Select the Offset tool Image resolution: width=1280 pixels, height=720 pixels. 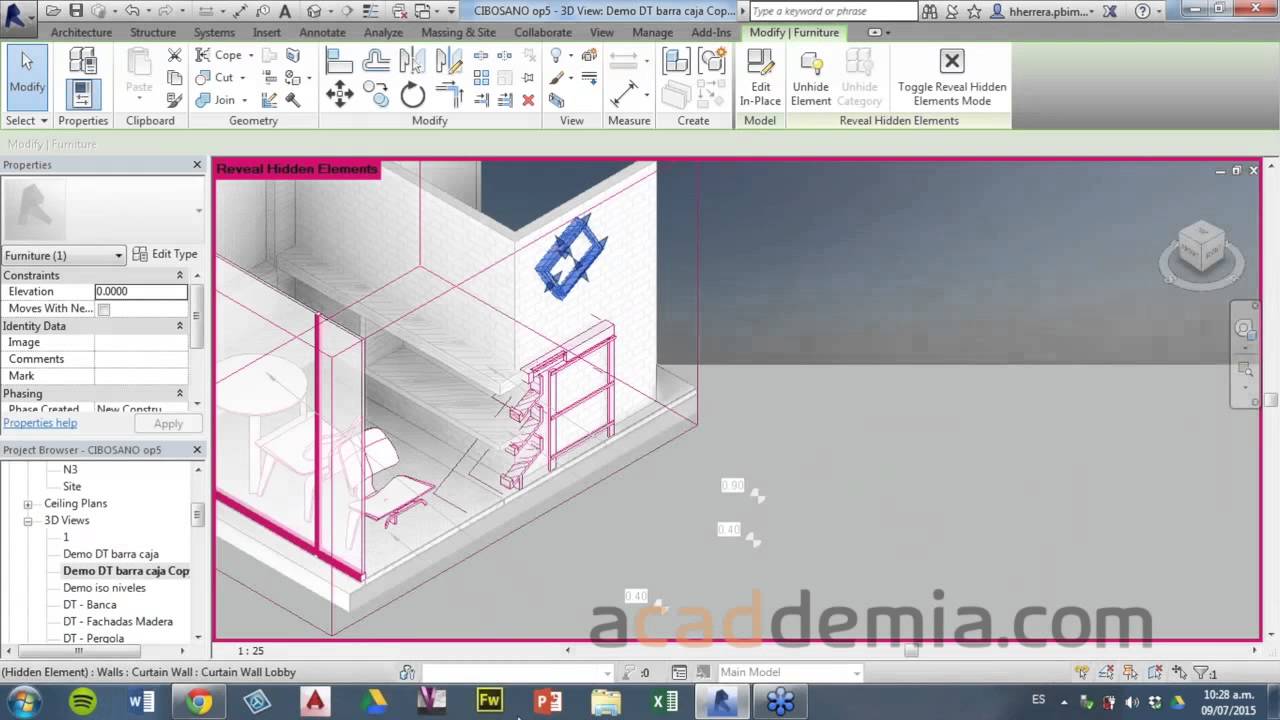pos(376,62)
